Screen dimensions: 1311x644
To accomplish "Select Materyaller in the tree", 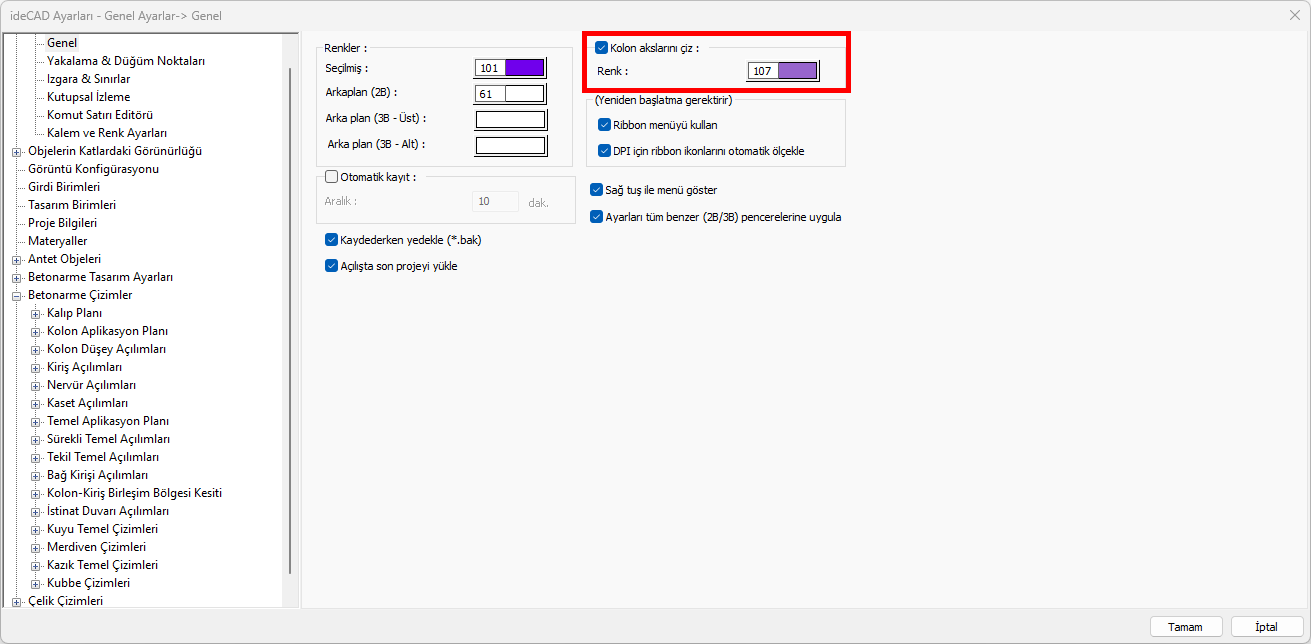I will click(57, 241).
